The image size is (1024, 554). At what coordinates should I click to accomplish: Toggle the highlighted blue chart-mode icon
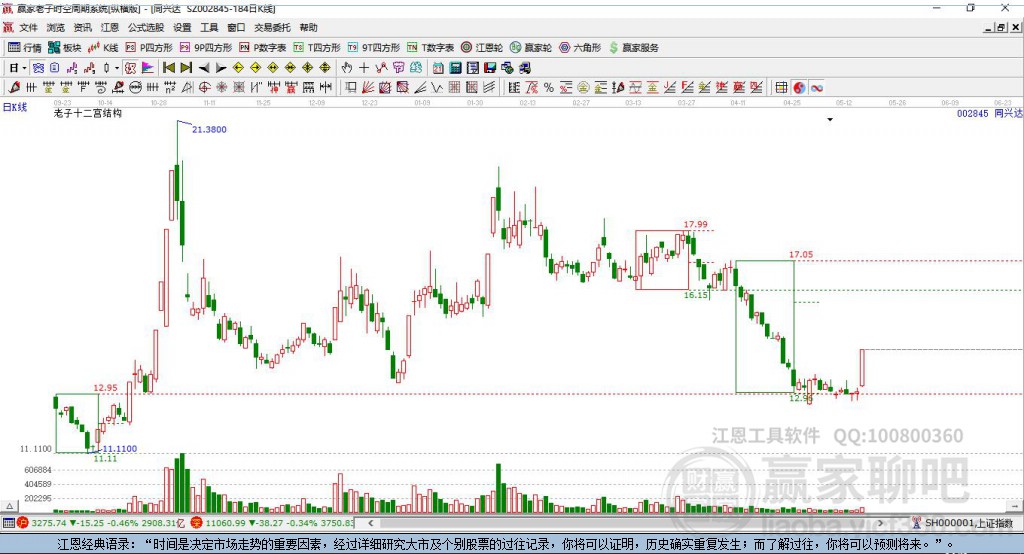click(39, 67)
